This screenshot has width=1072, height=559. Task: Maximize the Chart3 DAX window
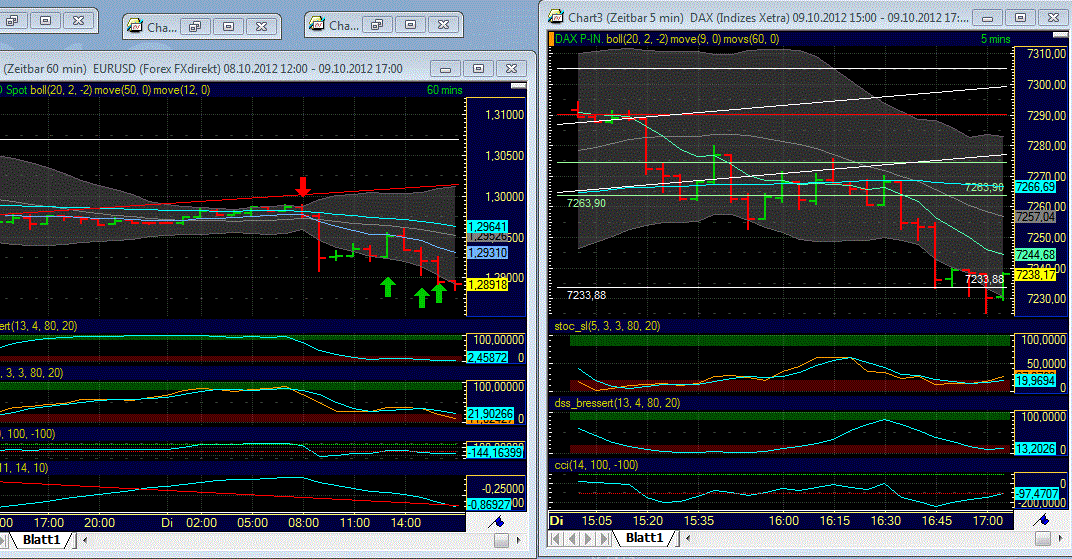(x=1021, y=17)
